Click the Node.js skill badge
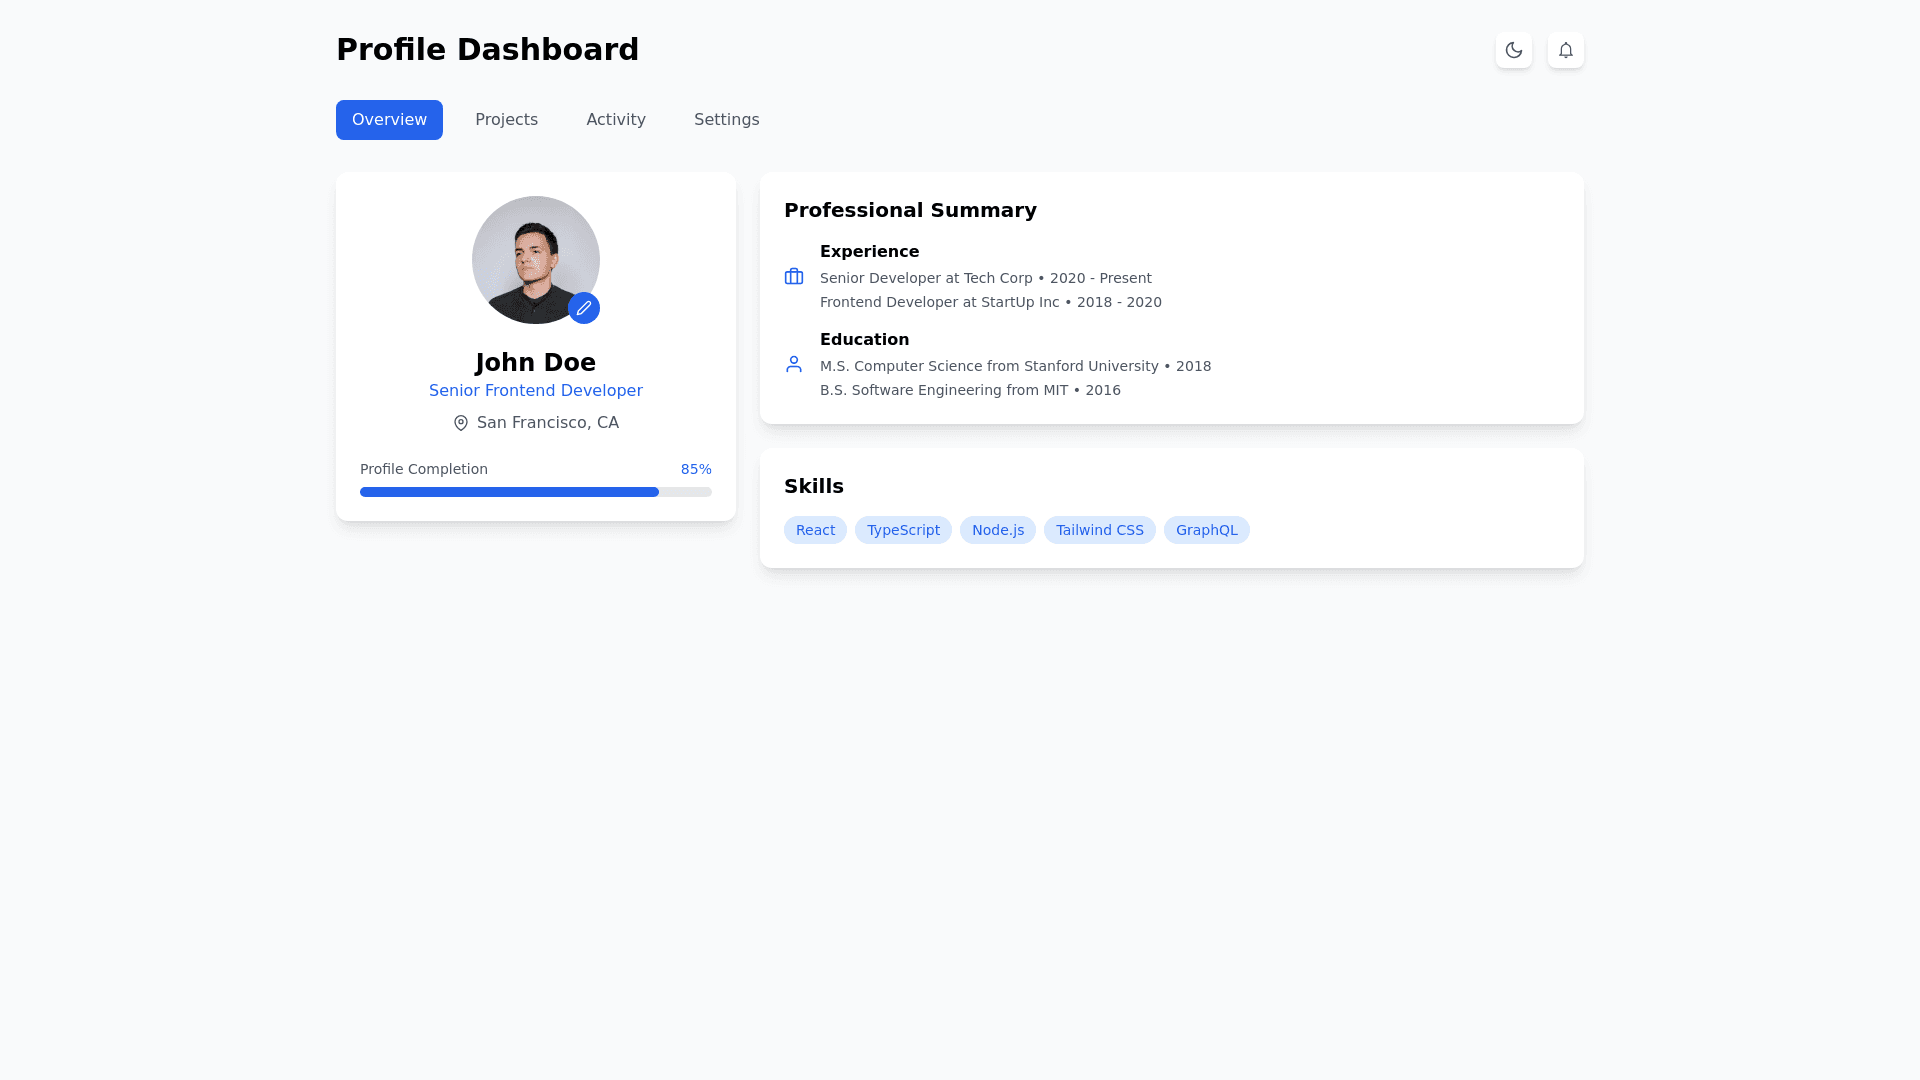1920x1080 pixels. [997, 530]
